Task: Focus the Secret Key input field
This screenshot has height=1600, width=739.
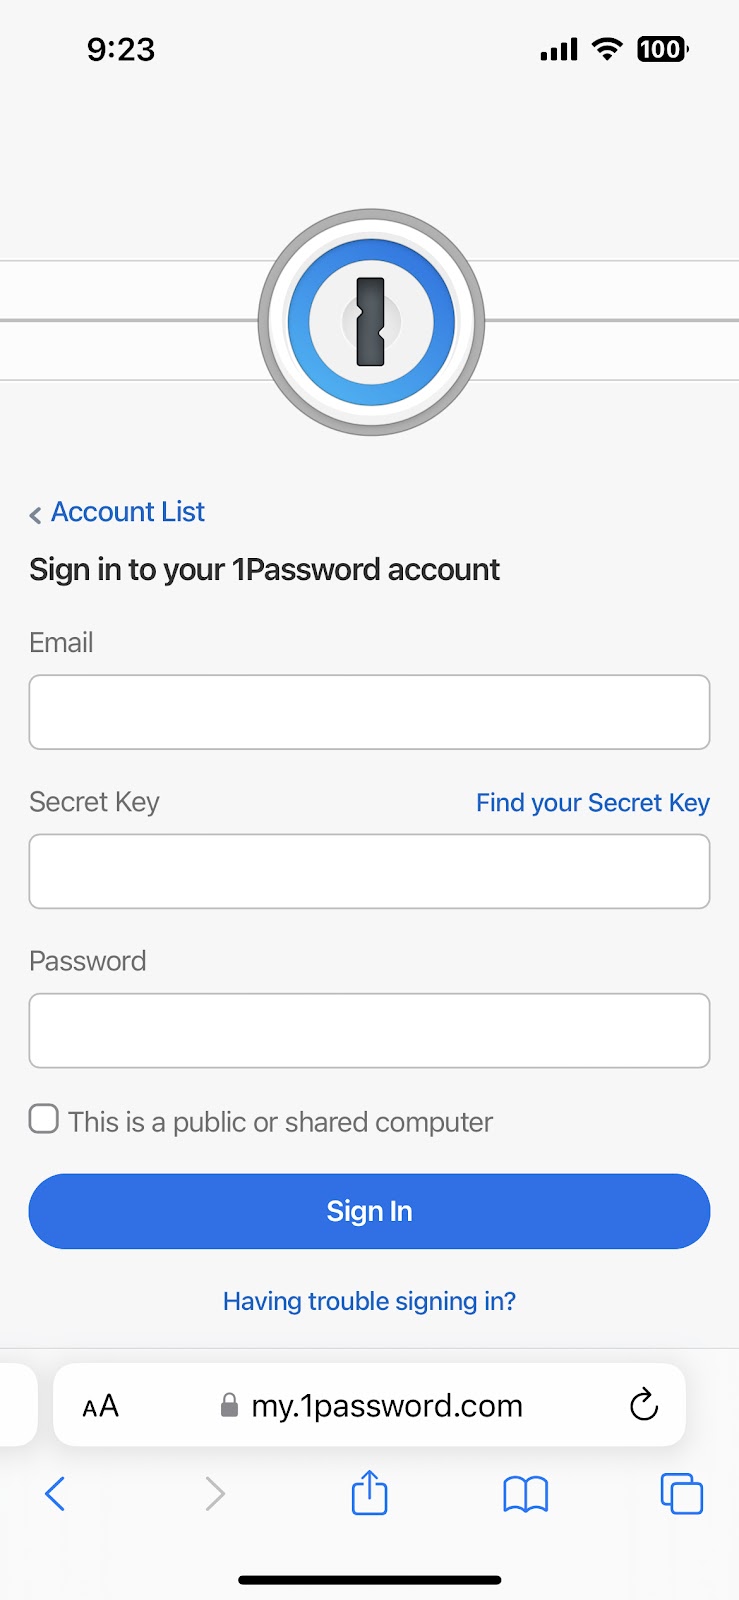Action: 369,871
